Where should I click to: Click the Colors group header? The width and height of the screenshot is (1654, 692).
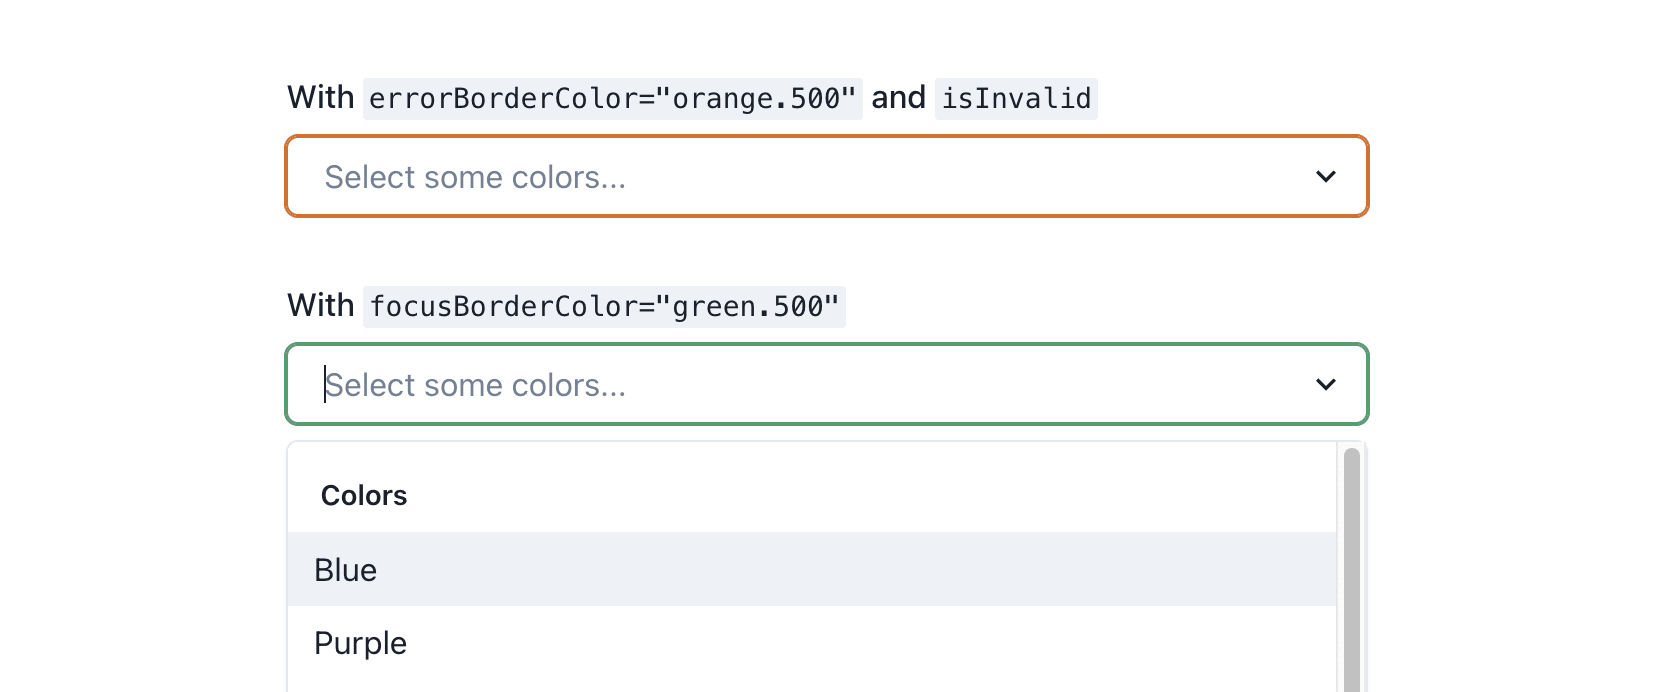[x=364, y=494]
